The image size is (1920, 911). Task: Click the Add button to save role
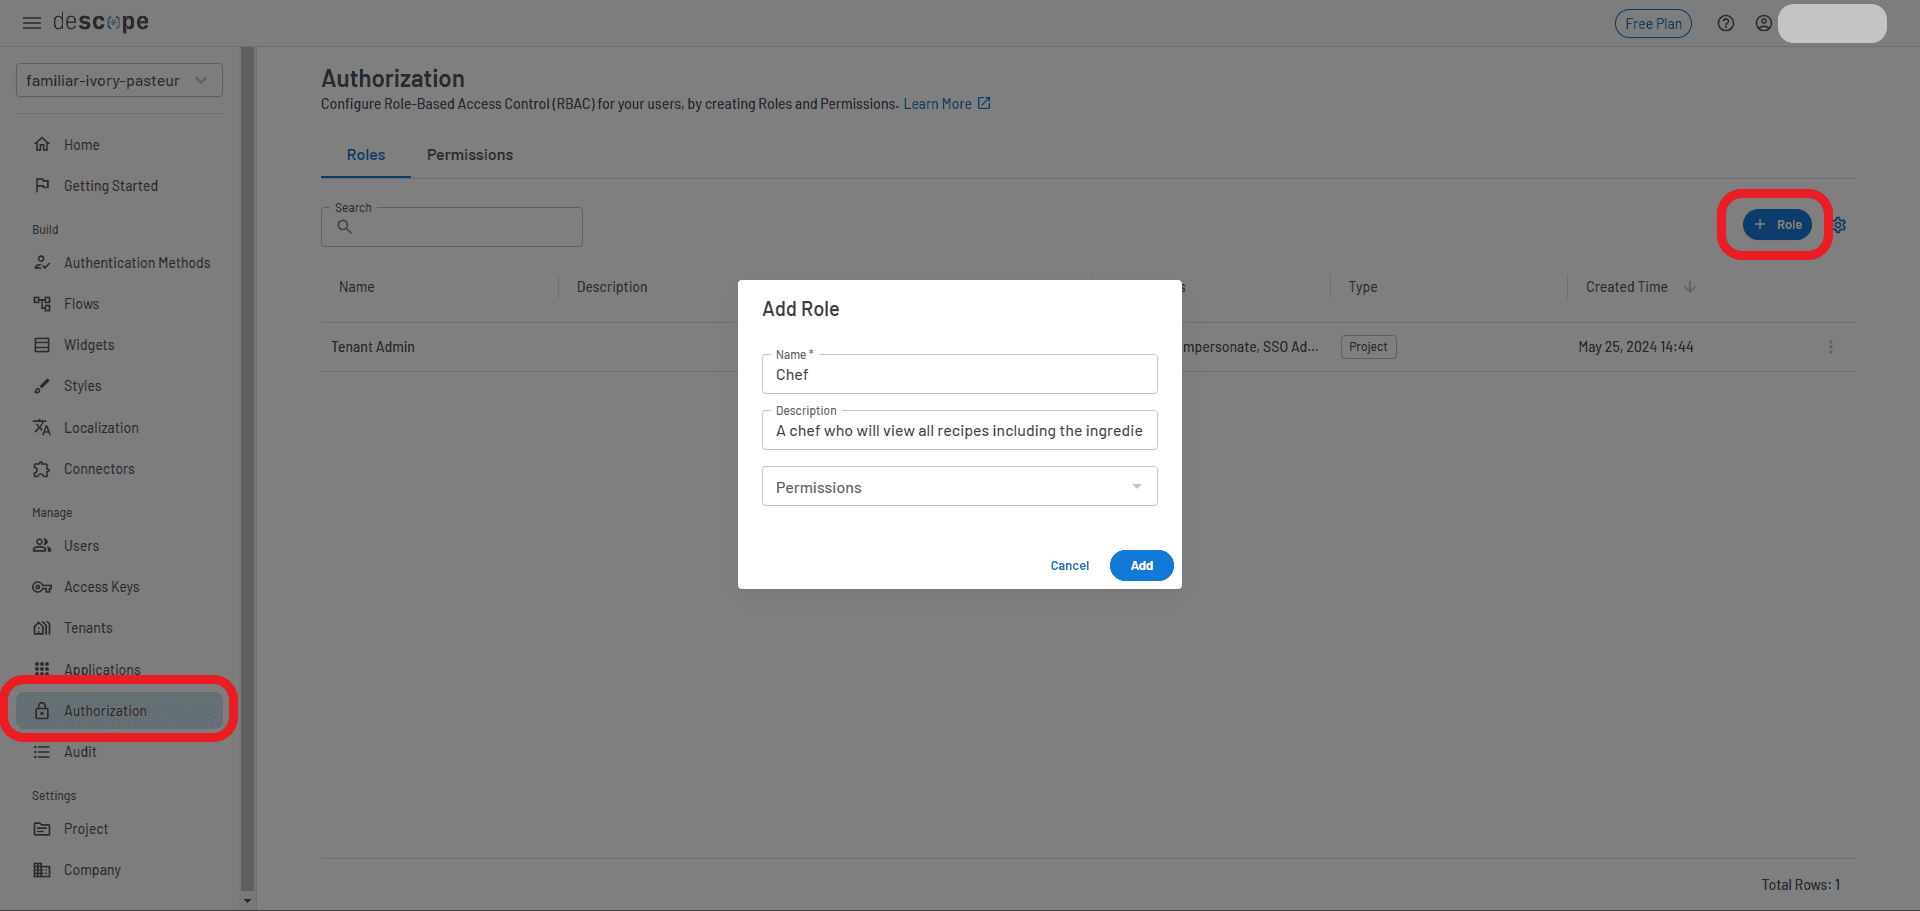point(1141,565)
